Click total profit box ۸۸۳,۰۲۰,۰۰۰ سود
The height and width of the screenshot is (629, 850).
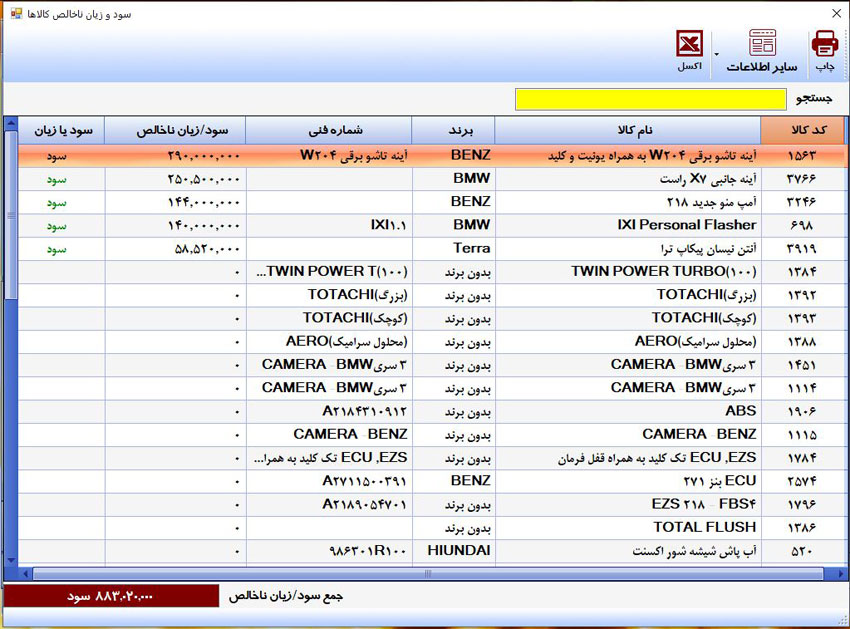pyautogui.click(x=111, y=596)
